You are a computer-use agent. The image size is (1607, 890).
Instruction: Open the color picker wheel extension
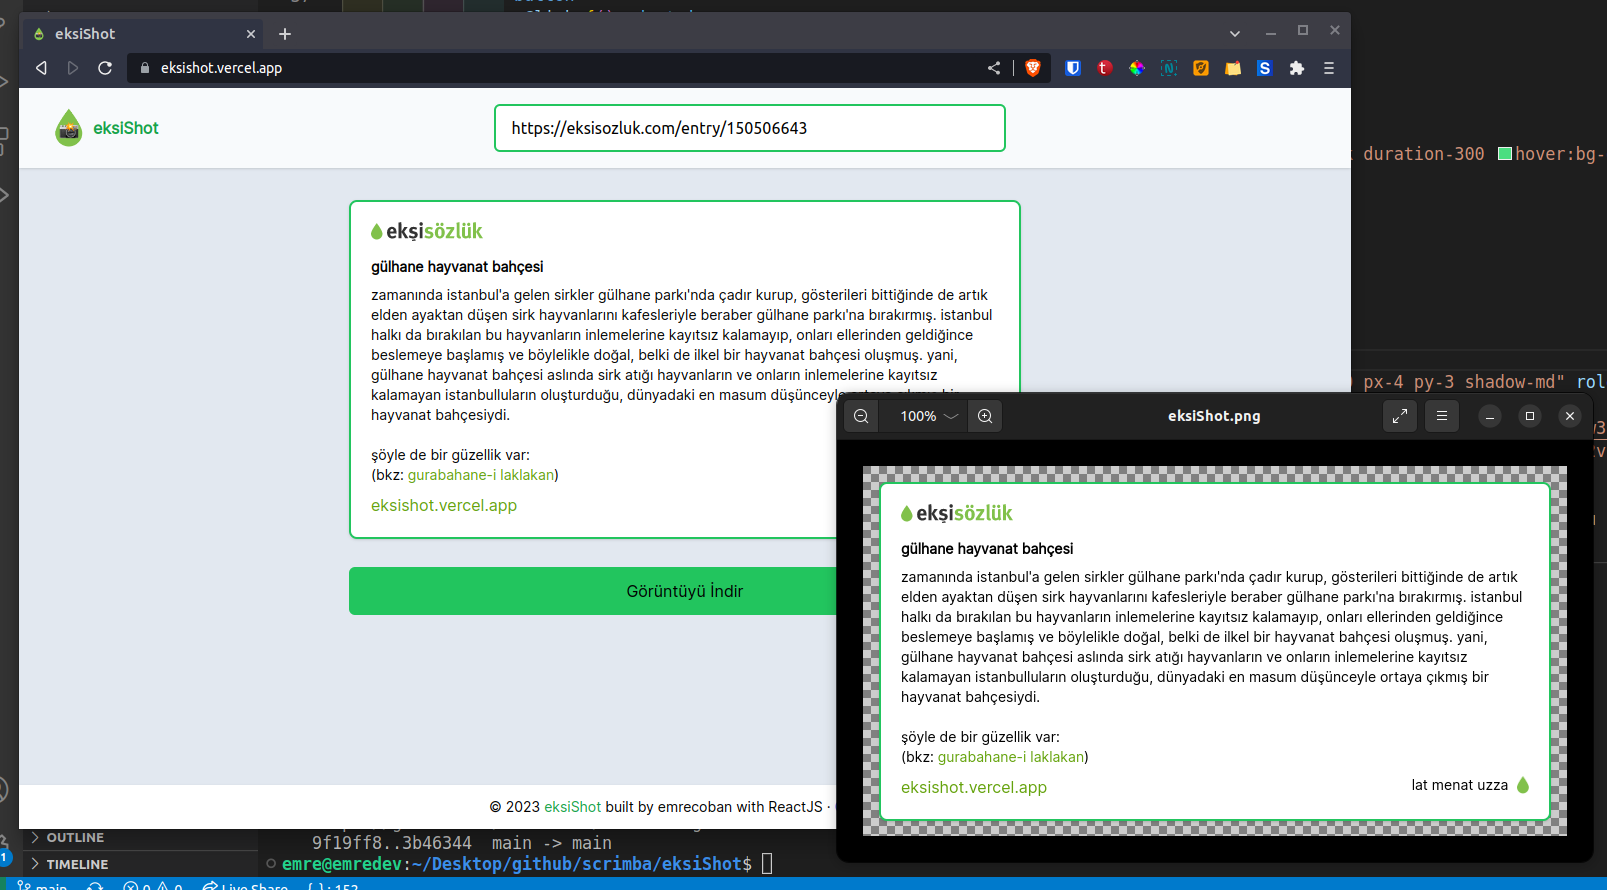coord(1137,68)
